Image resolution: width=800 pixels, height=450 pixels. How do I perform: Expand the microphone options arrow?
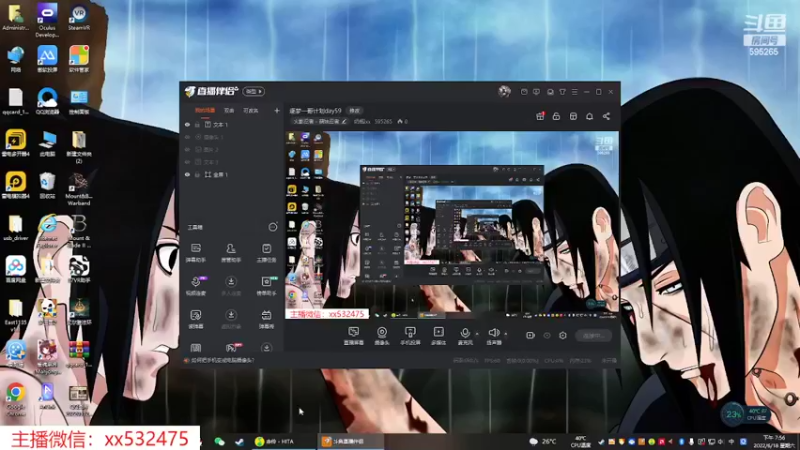477,334
